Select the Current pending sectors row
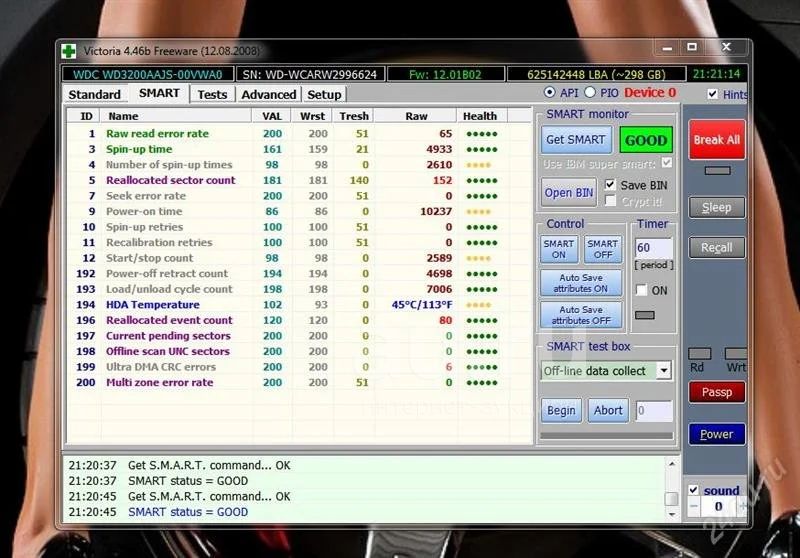 (x=298, y=336)
